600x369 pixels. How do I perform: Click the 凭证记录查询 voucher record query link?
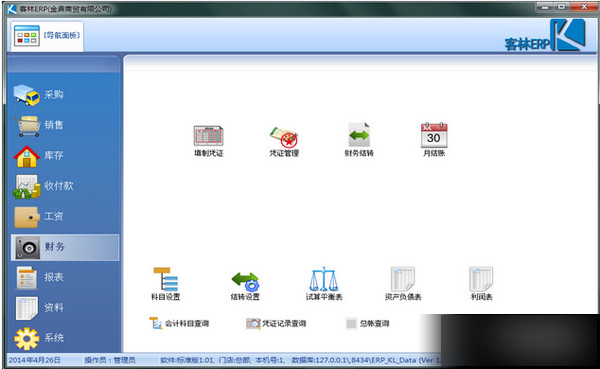tap(276, 323)
